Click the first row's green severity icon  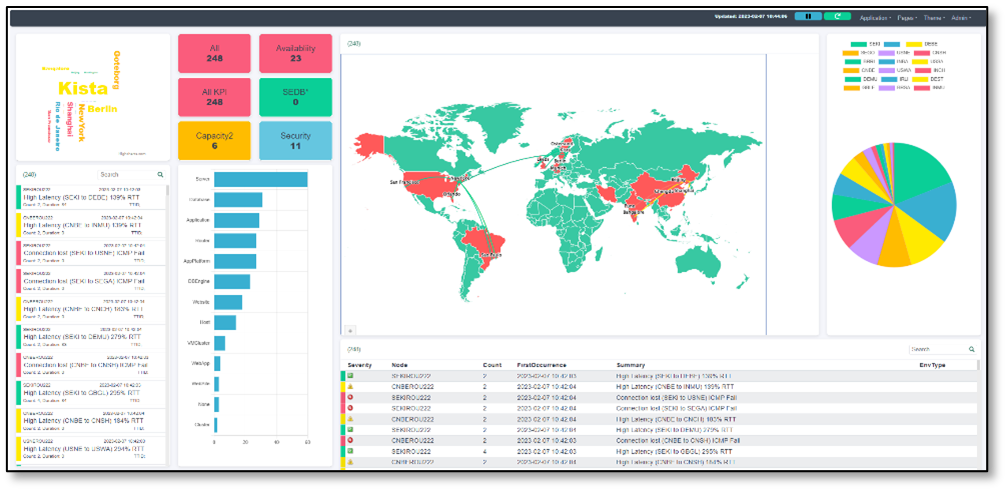coord(350,375)
